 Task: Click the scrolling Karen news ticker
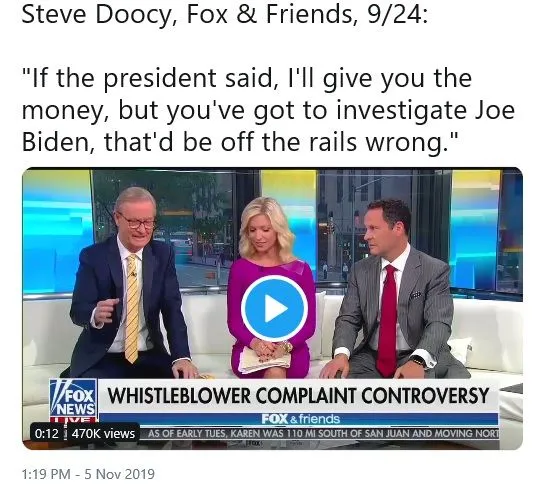click(x=322, y=433)
